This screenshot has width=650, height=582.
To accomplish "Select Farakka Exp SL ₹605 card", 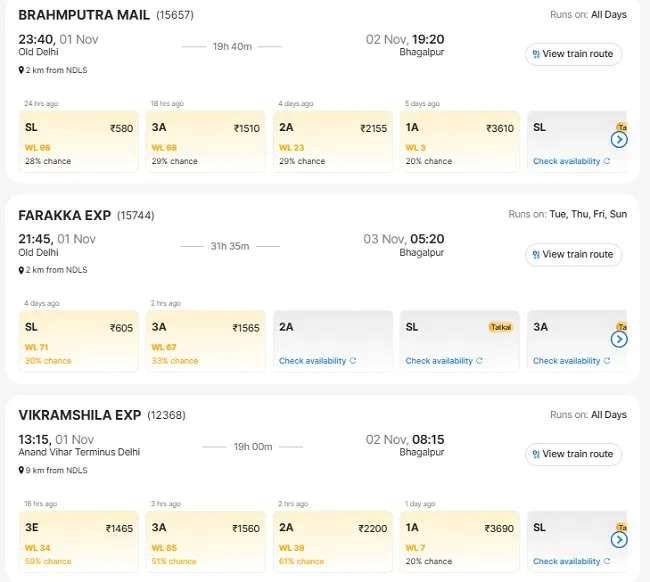I will click(79, 341).
